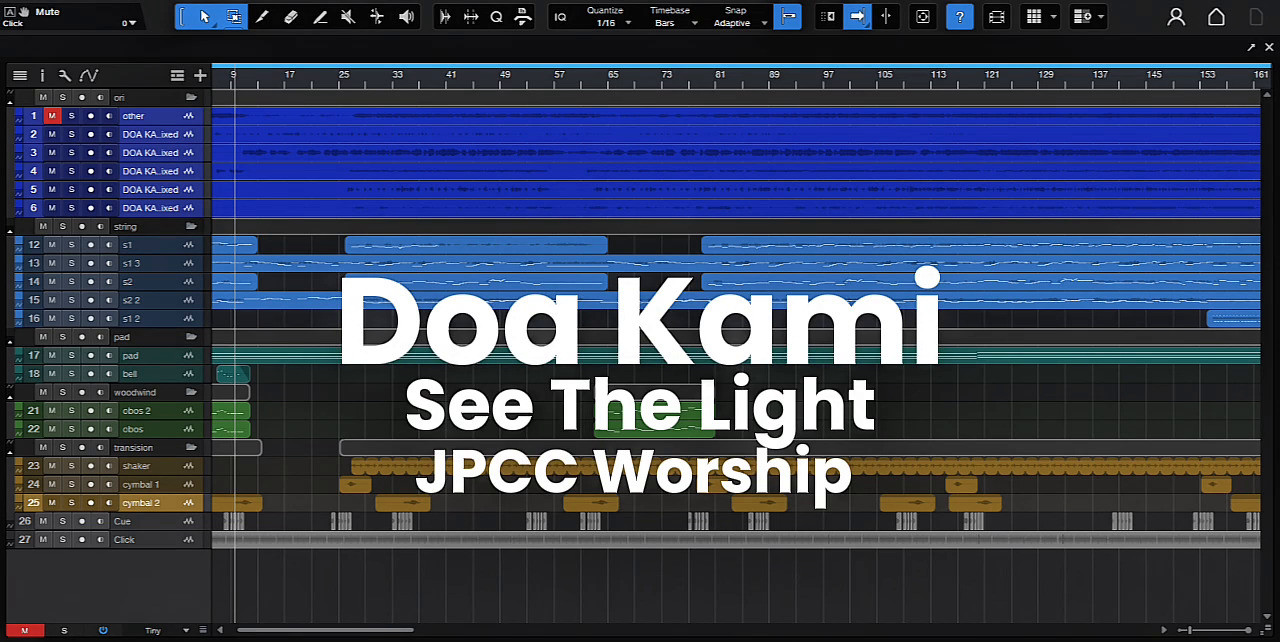Mute the 'woodwind' folder track
Viewport: 1280px width, 642px height.
43,393
